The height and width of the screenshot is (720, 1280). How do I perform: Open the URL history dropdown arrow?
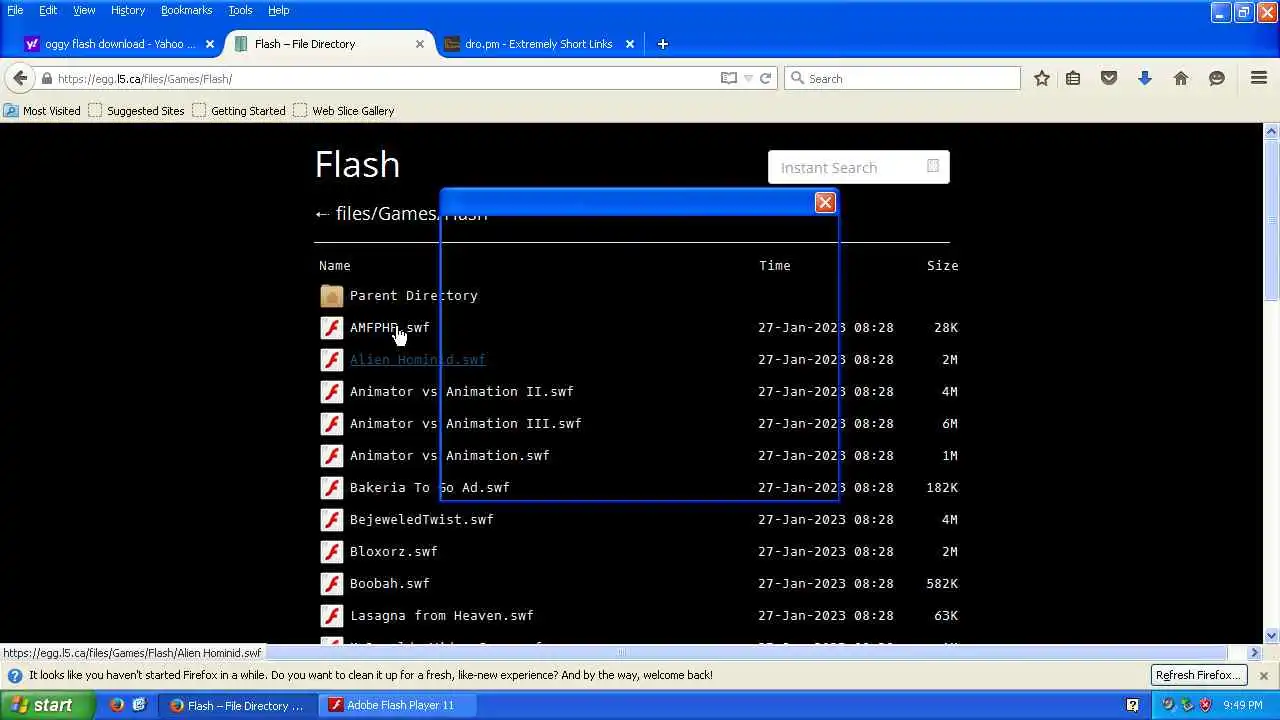click(748, 78)
